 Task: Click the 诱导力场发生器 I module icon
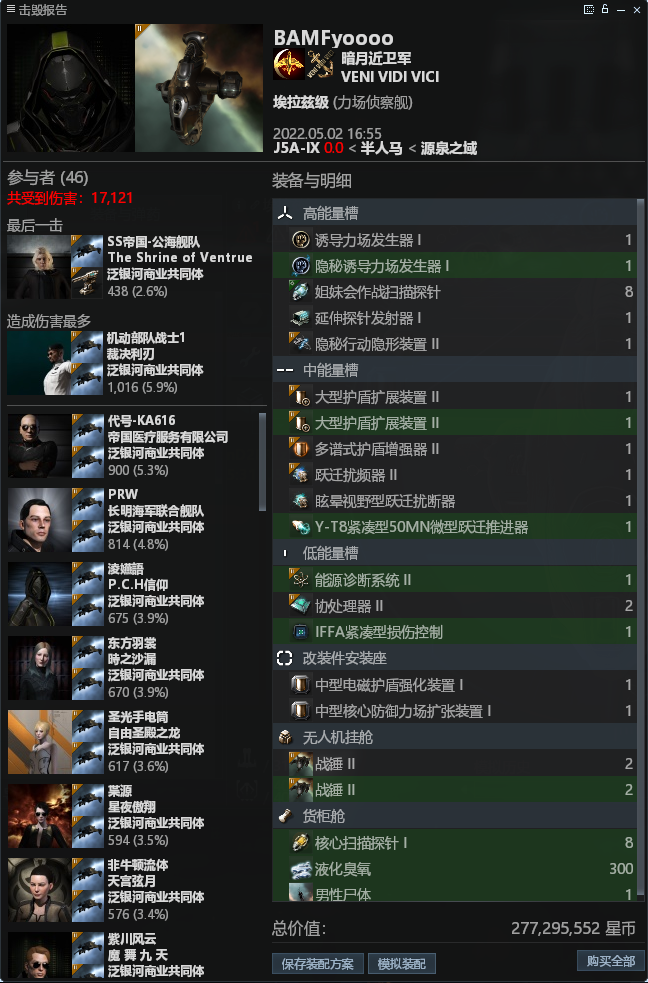pos(301,239)
